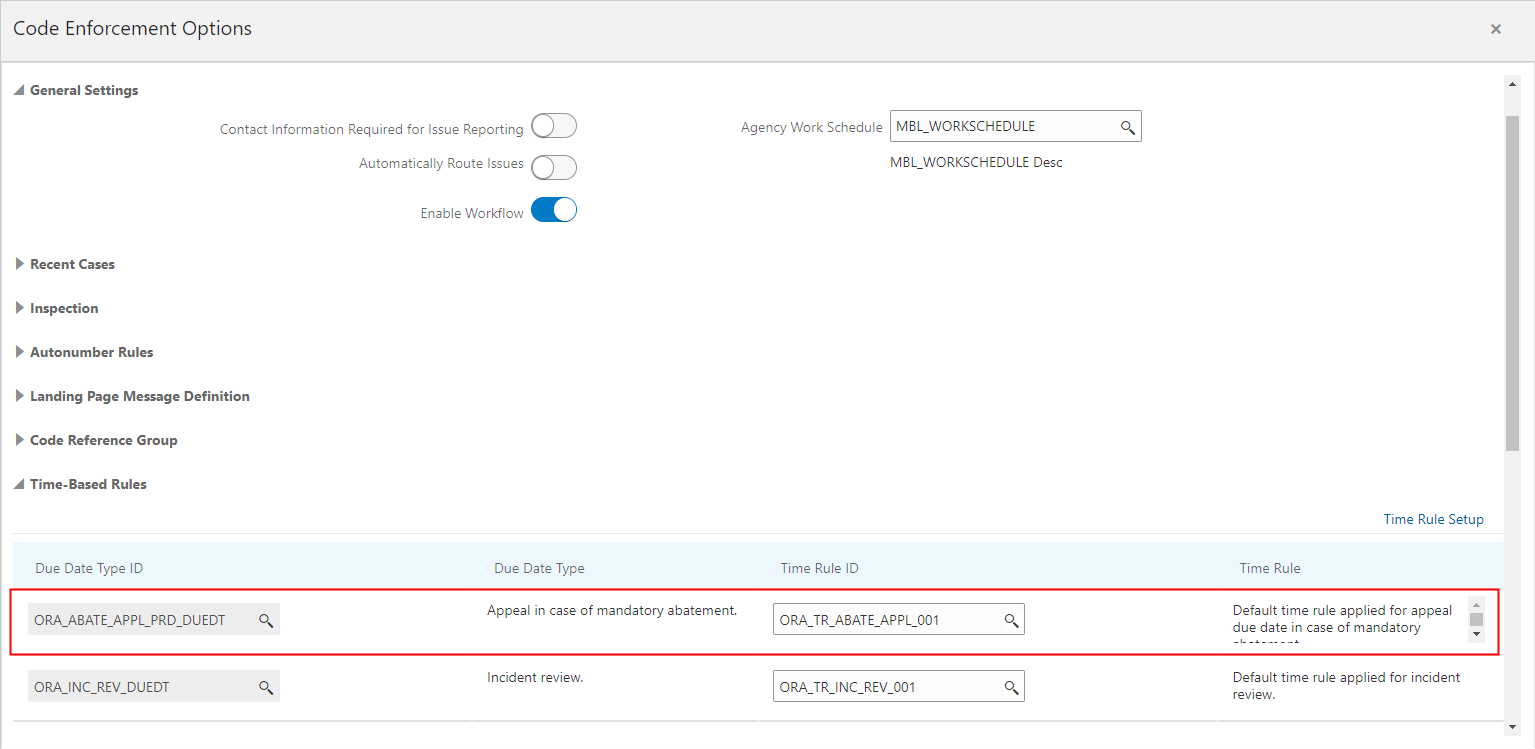
Task: Click the ORA_INC_REV_DUEDT lookup magnifier icon
Action: 266,687
